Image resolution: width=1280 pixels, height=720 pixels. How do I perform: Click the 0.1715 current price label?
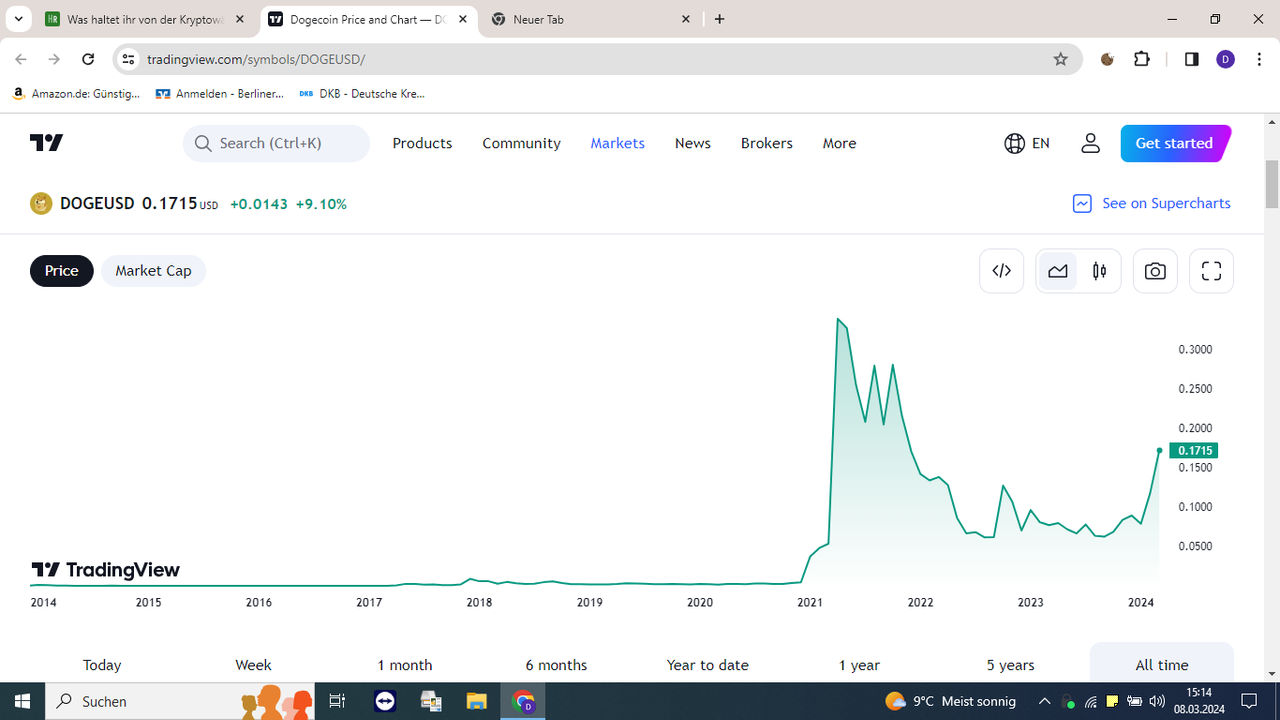click(1193, 451)
